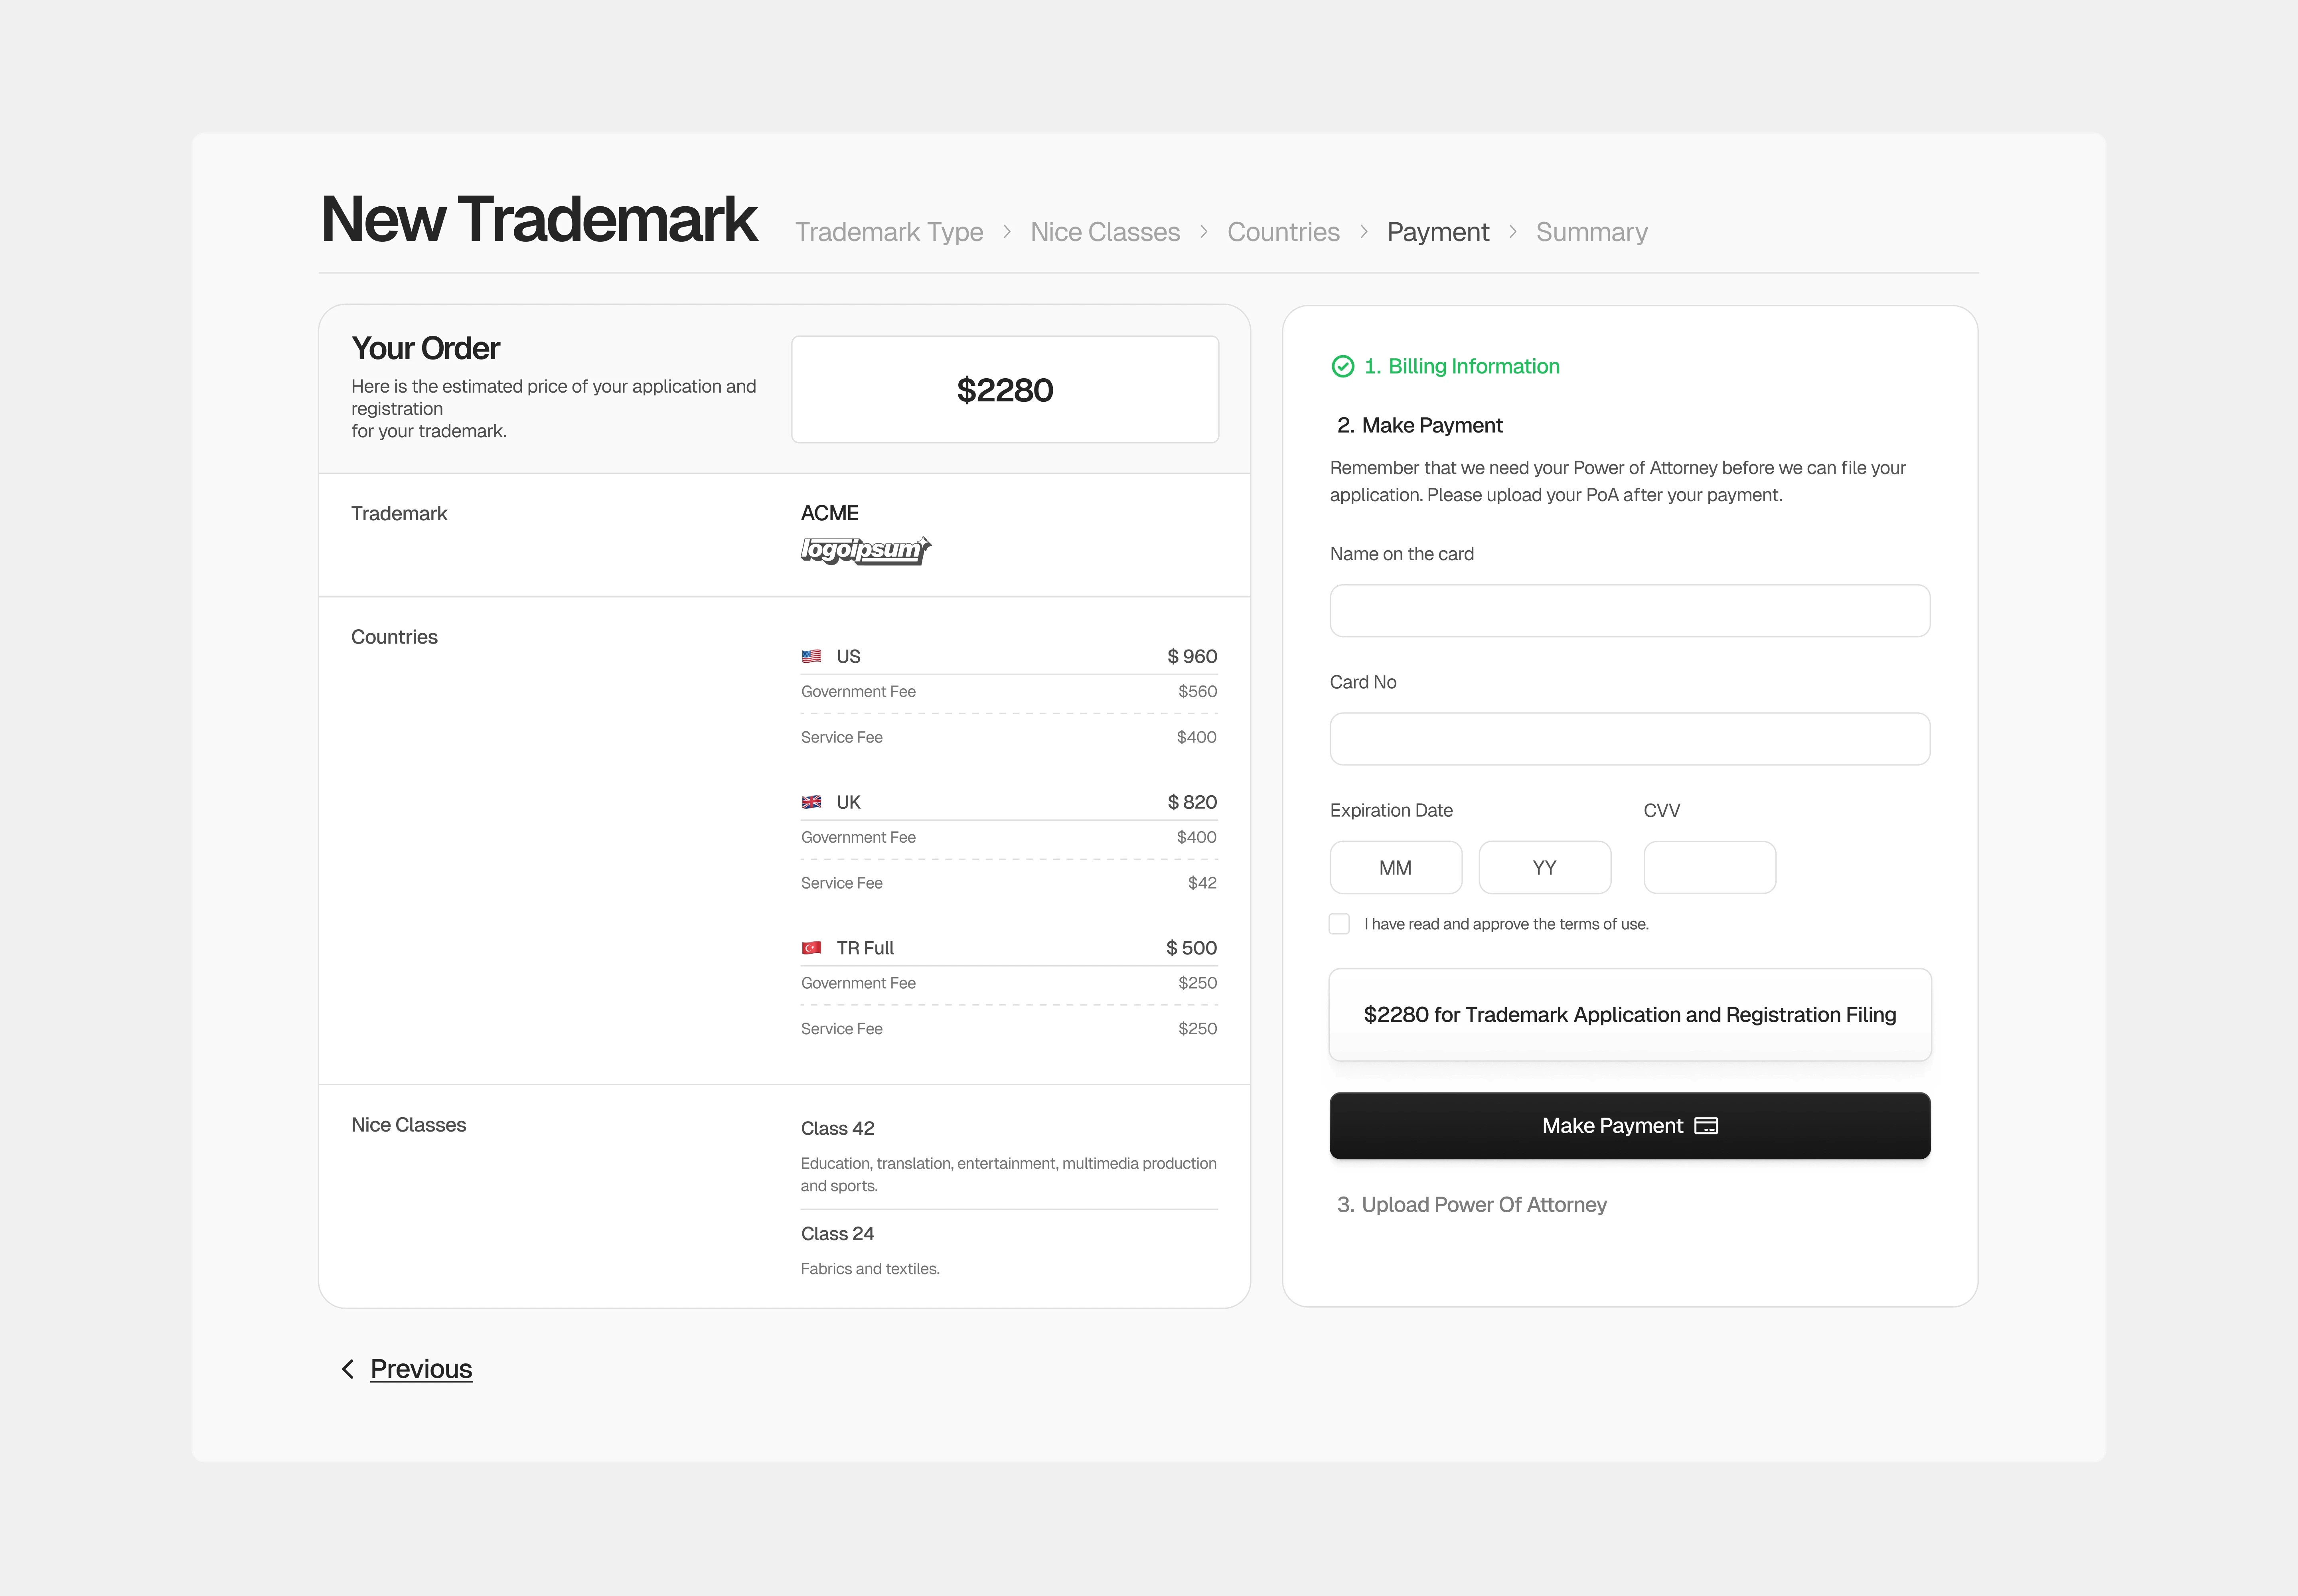This screenshot has width=2298, height=1596.
Task: Click the Previous link
Action: pos(421,1369)
